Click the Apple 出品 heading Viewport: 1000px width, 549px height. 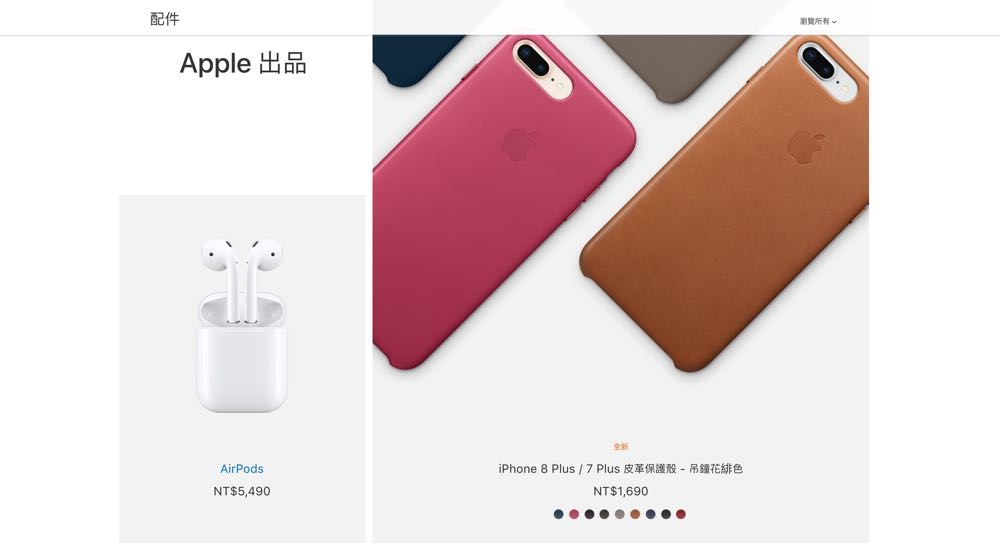point(243,64)
